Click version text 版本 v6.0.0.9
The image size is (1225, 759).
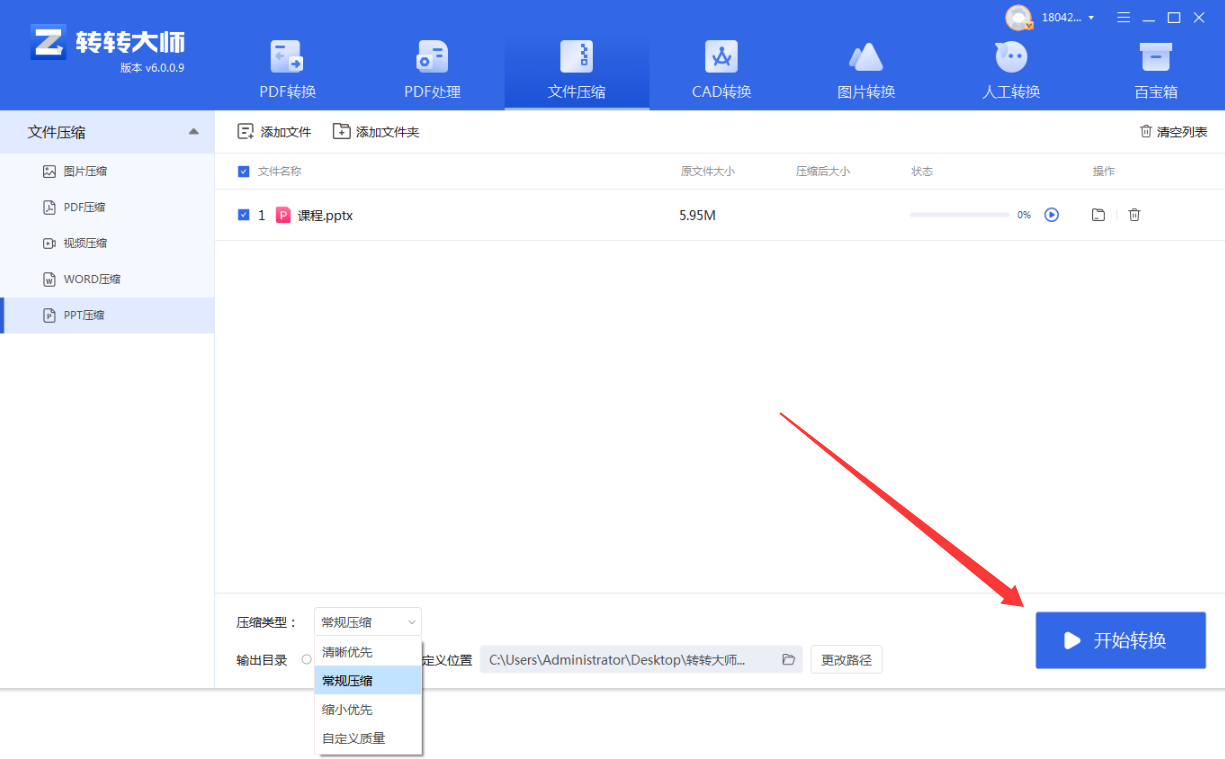click(152, 68)
